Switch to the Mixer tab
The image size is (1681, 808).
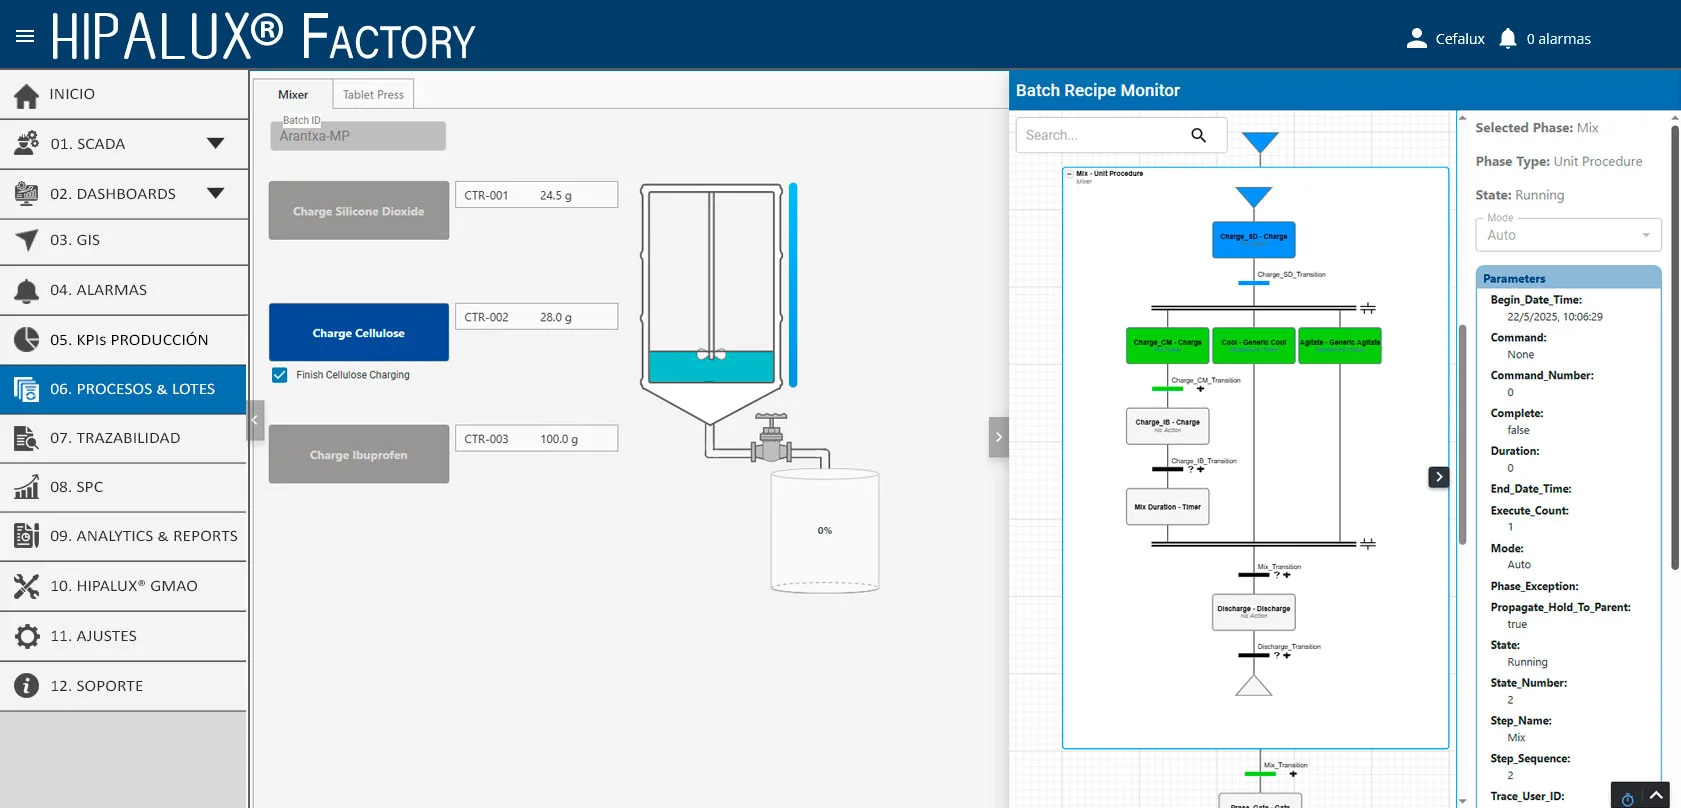click(x=293, y=94)
